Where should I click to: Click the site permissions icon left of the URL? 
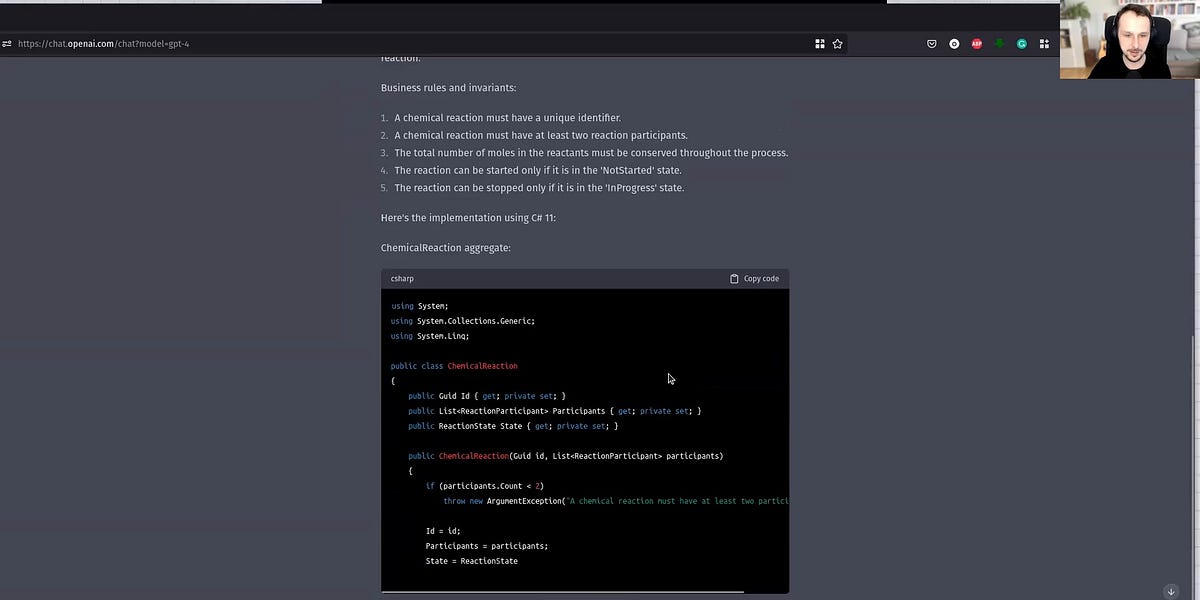(x=7, y=43)
